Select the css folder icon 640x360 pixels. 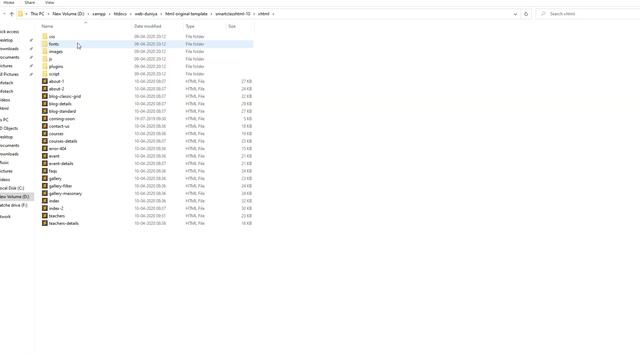[45, 37]
